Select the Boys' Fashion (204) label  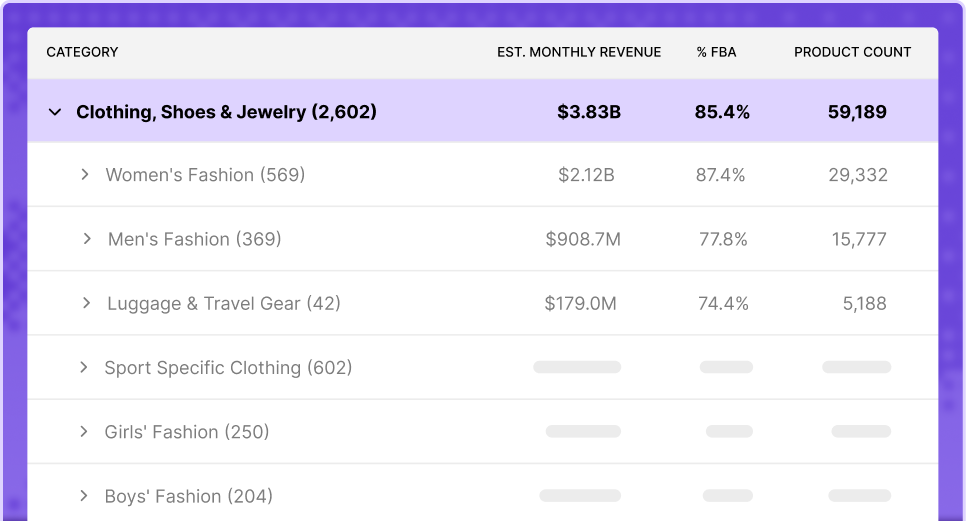click(189, 496)
